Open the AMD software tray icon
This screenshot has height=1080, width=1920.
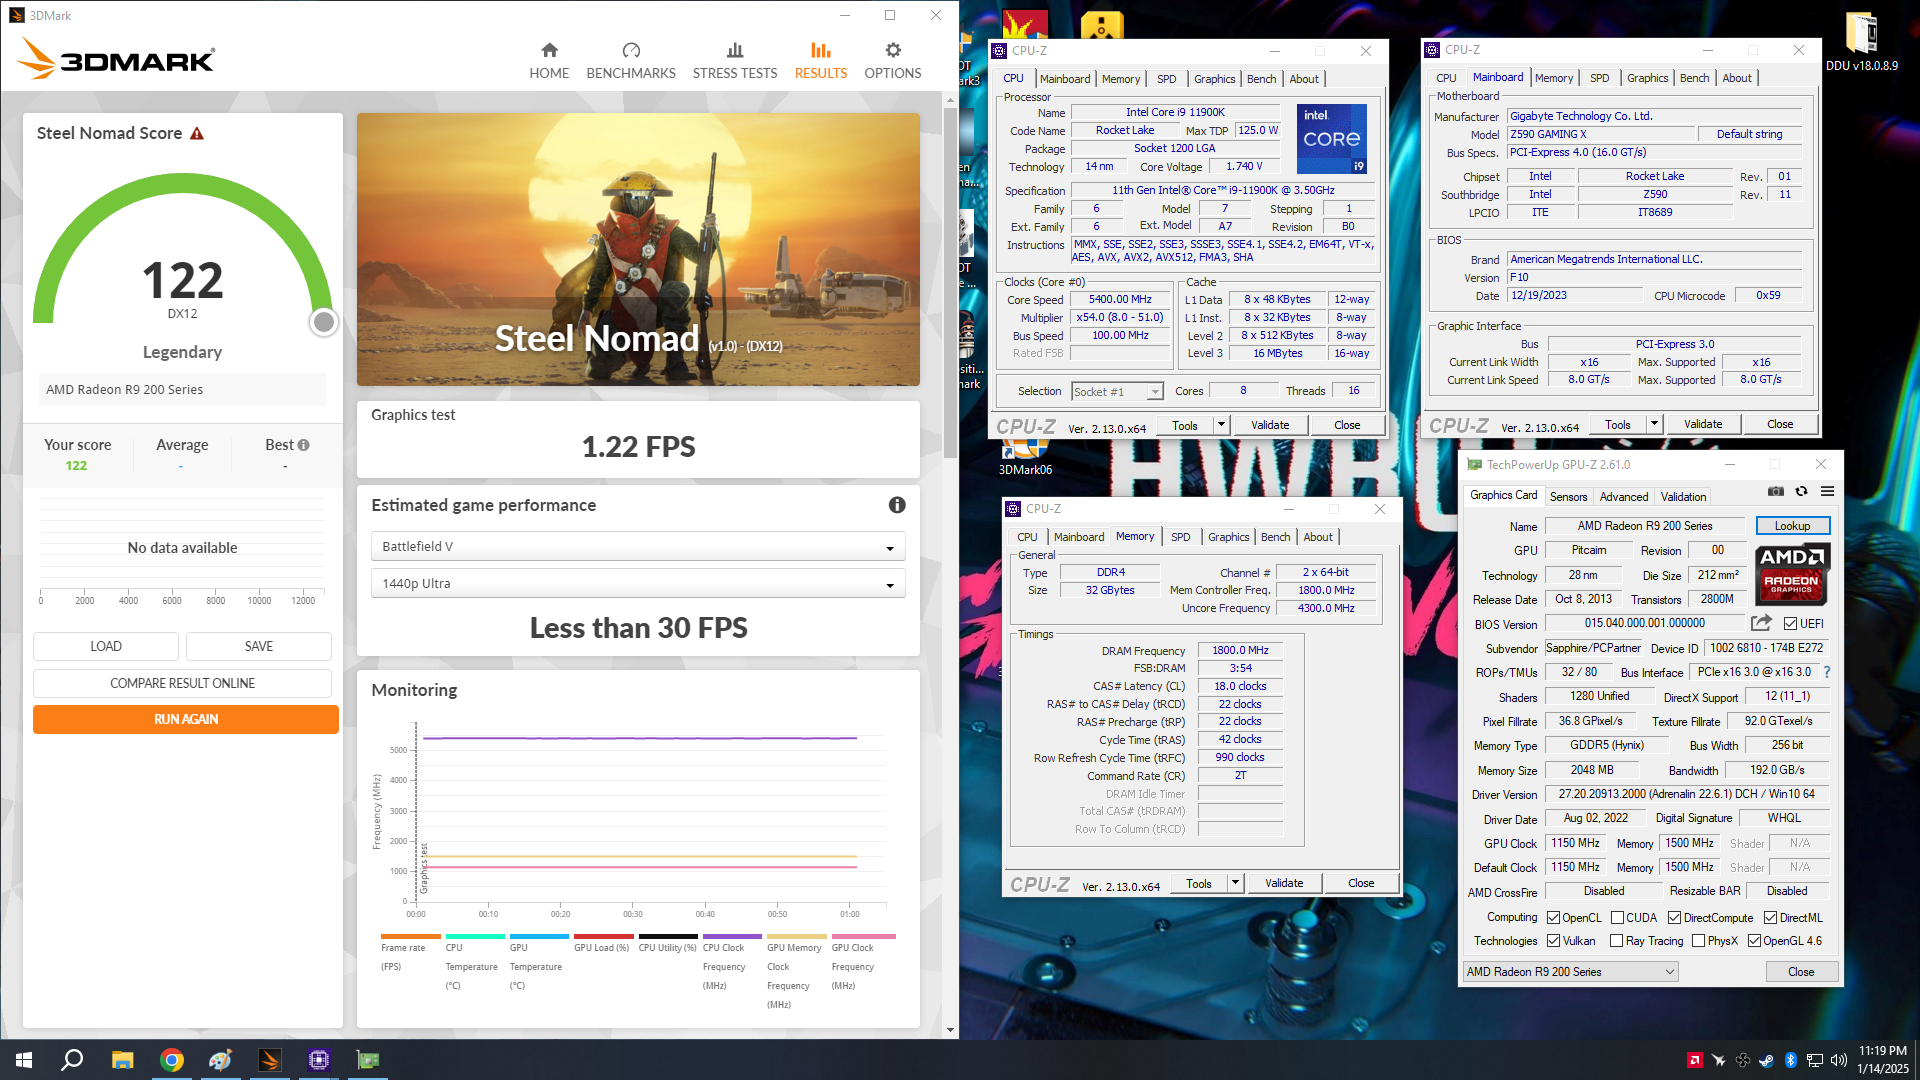tap(1694, 1060)
